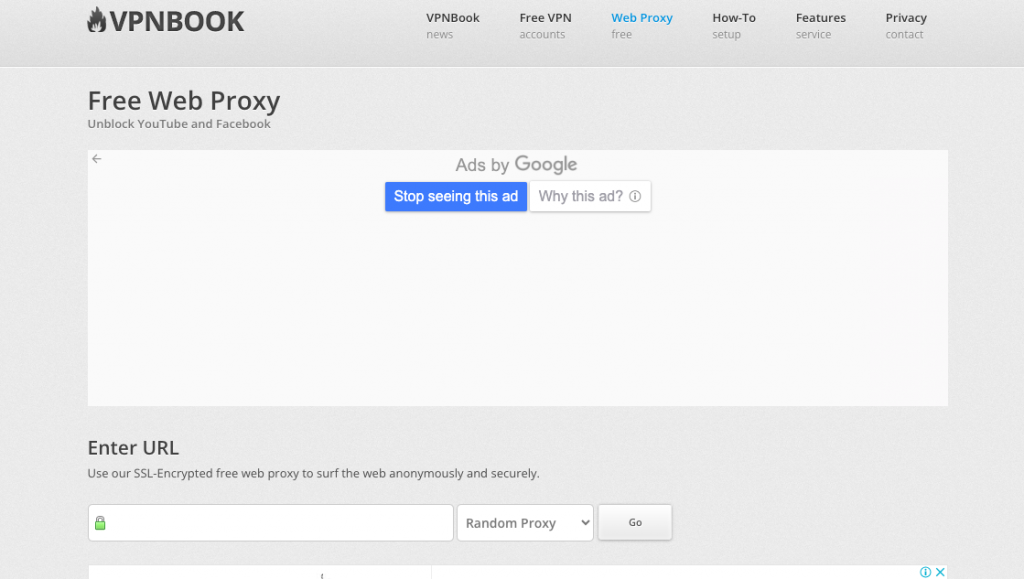Click the Enter URL heading
The image size is (1024, 579).
133,448
